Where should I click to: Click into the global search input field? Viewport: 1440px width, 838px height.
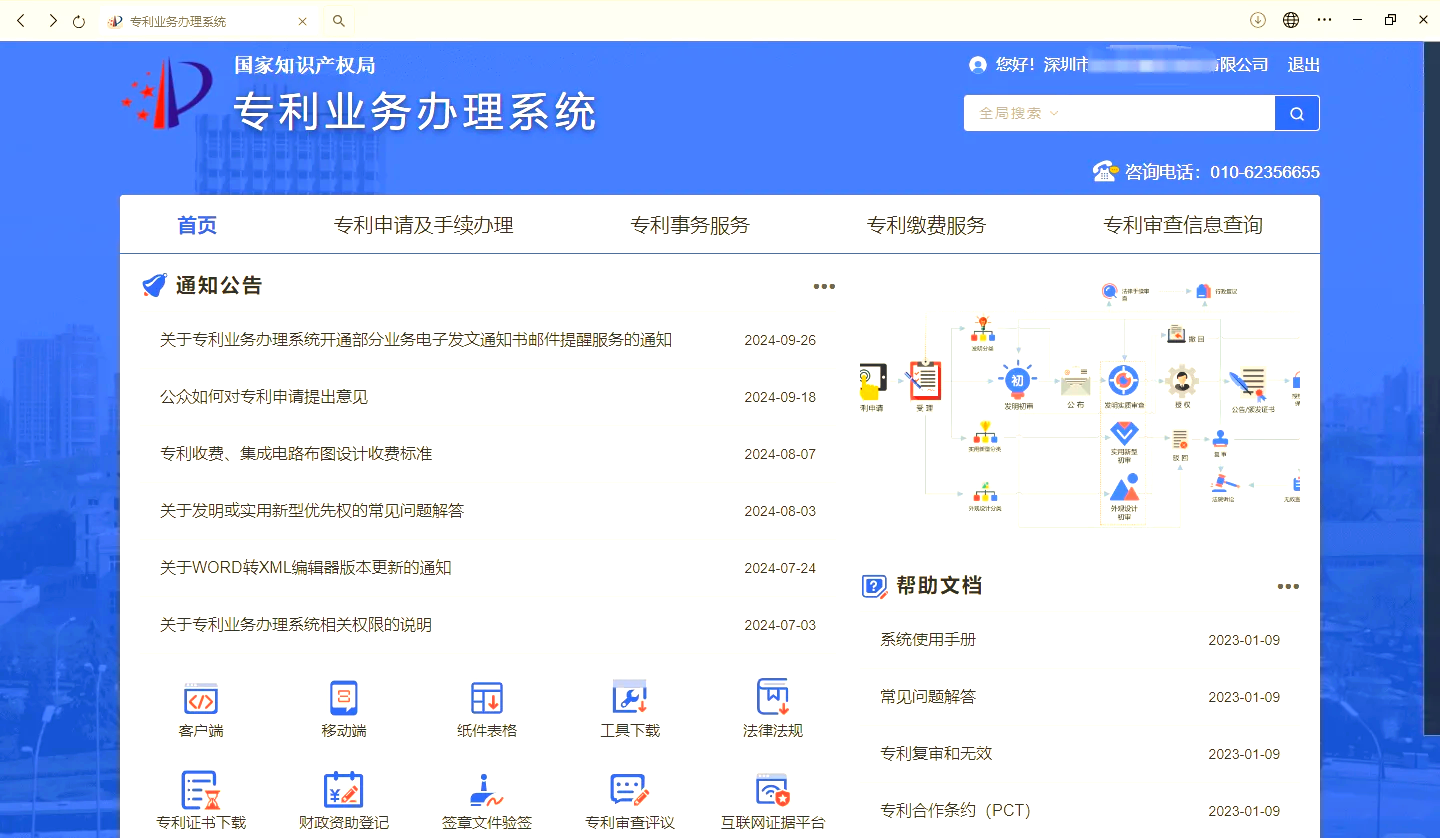click(x=1166, y=113)
